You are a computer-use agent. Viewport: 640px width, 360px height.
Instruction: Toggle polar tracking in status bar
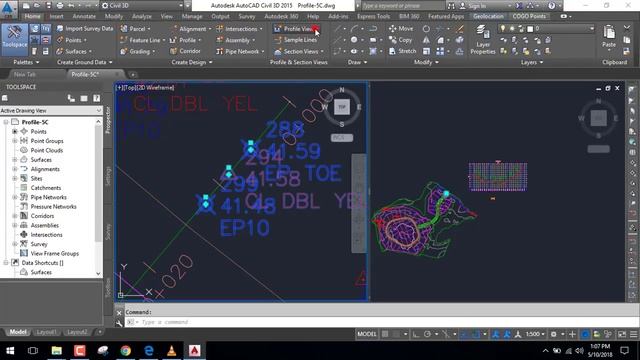tap(427, 334)
